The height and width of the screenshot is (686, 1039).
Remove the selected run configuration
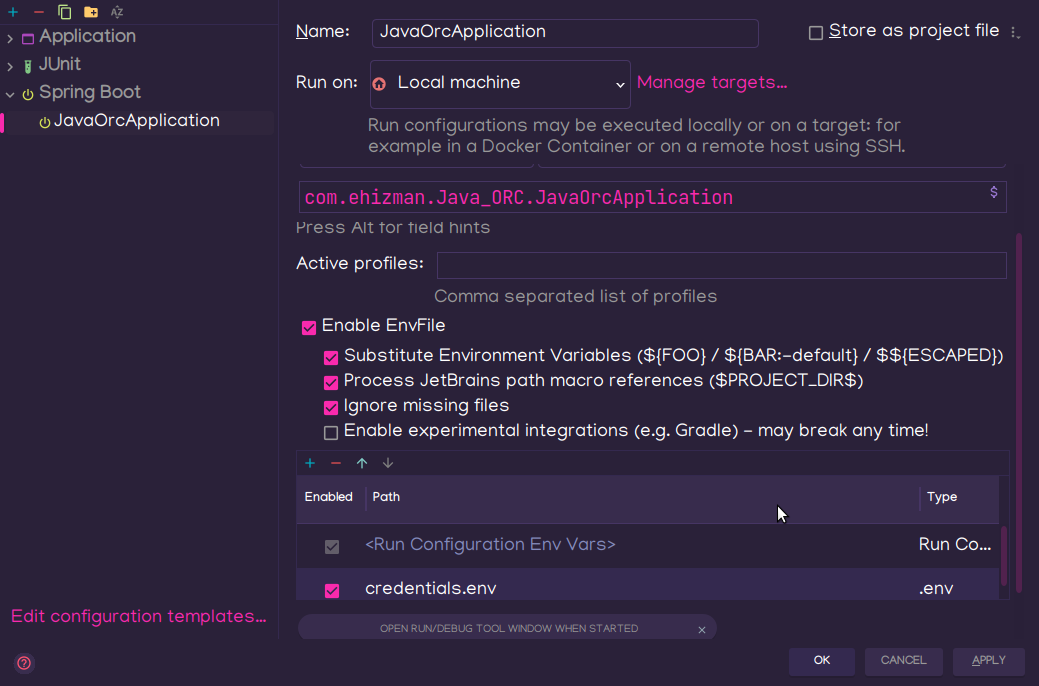point(38,12)
